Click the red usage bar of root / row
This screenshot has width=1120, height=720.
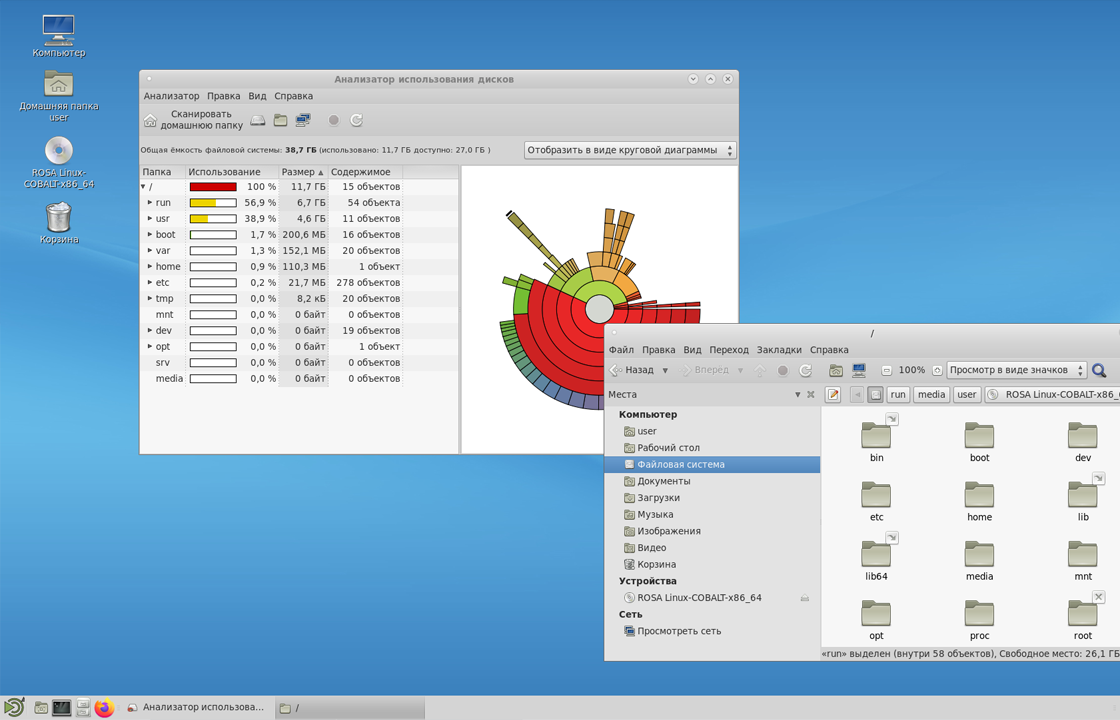point(213,186)
